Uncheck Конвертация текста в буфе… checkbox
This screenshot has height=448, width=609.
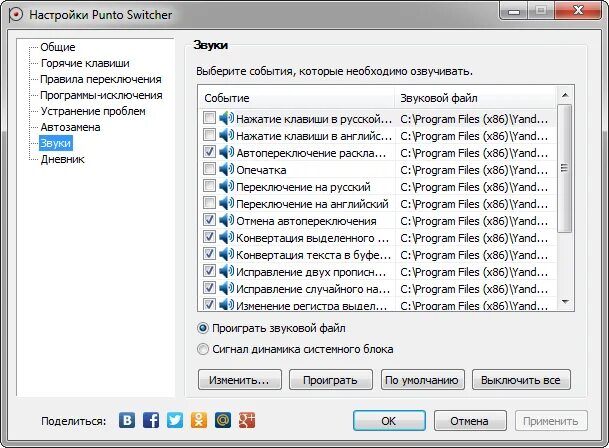tap(209, 254)
